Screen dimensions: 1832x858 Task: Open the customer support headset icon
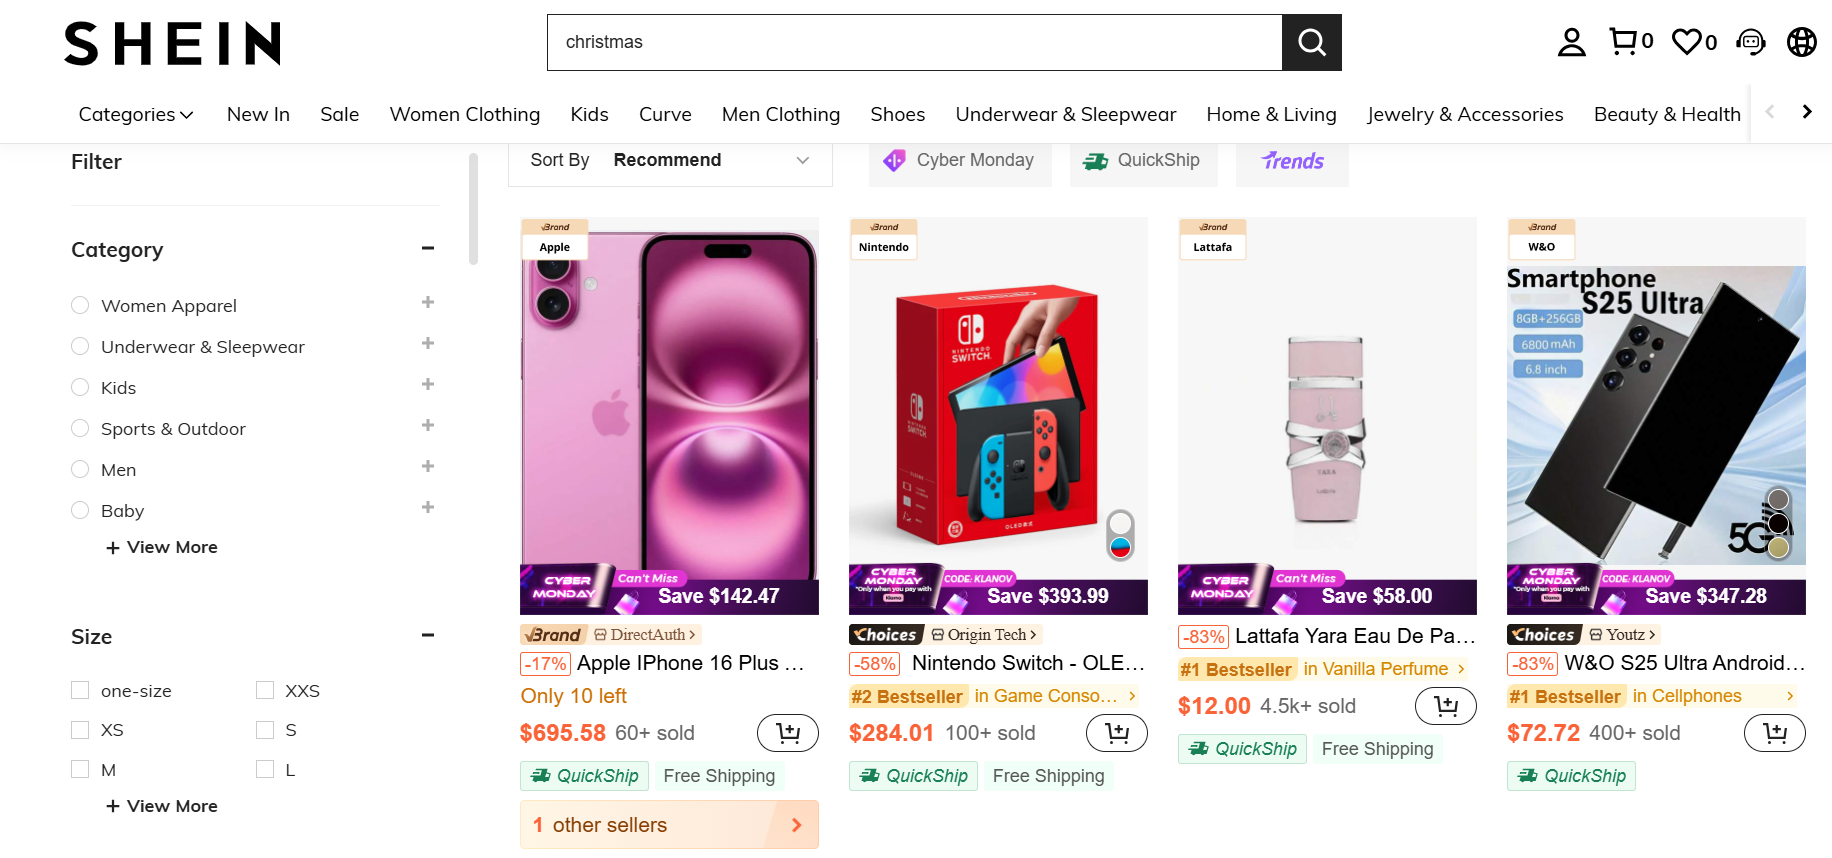pos(1751,42)
